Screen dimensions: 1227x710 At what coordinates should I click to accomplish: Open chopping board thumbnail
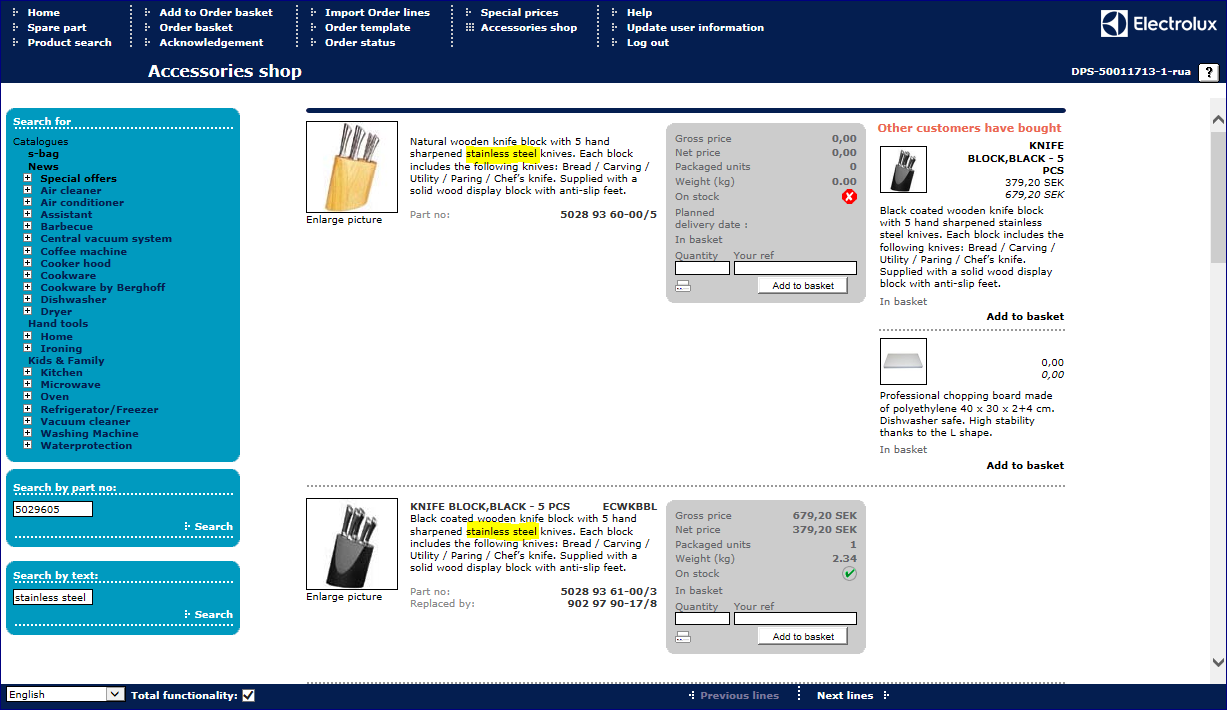pos(903,361)
